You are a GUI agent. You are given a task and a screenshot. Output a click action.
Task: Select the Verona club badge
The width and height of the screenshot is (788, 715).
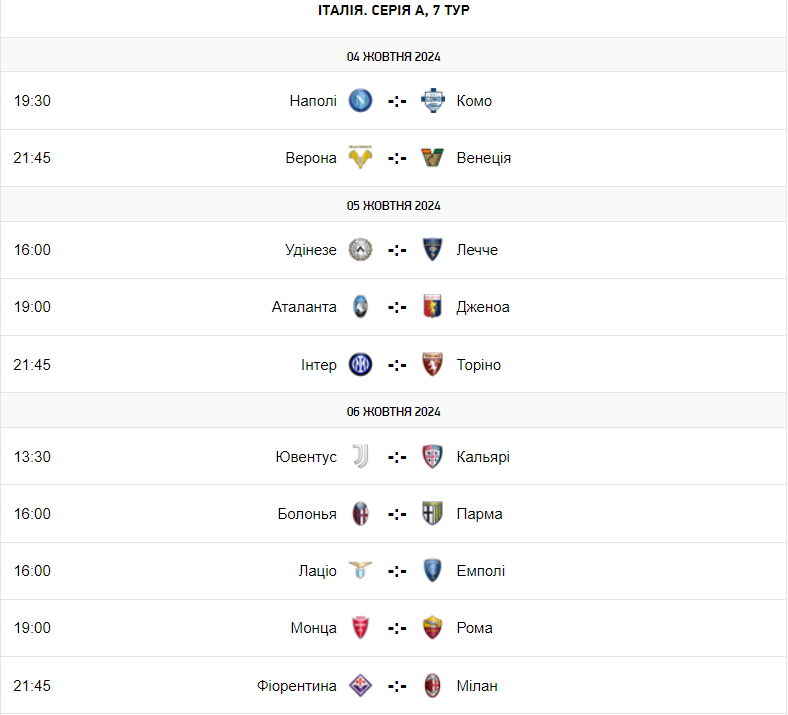[360, 158]
